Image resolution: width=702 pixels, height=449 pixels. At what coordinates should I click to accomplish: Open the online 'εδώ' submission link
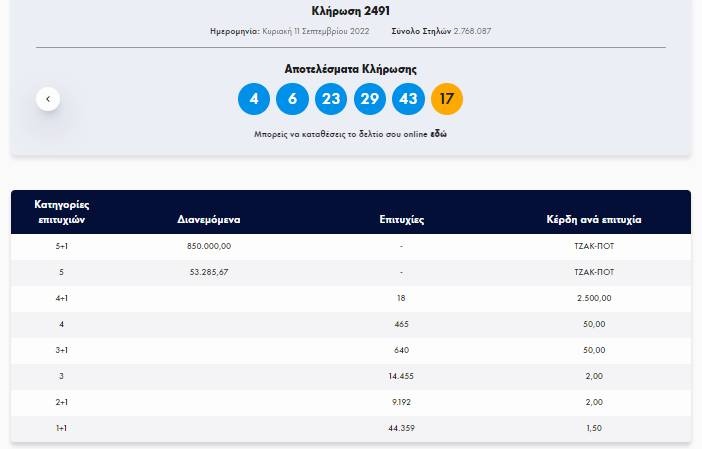point(438,133)
